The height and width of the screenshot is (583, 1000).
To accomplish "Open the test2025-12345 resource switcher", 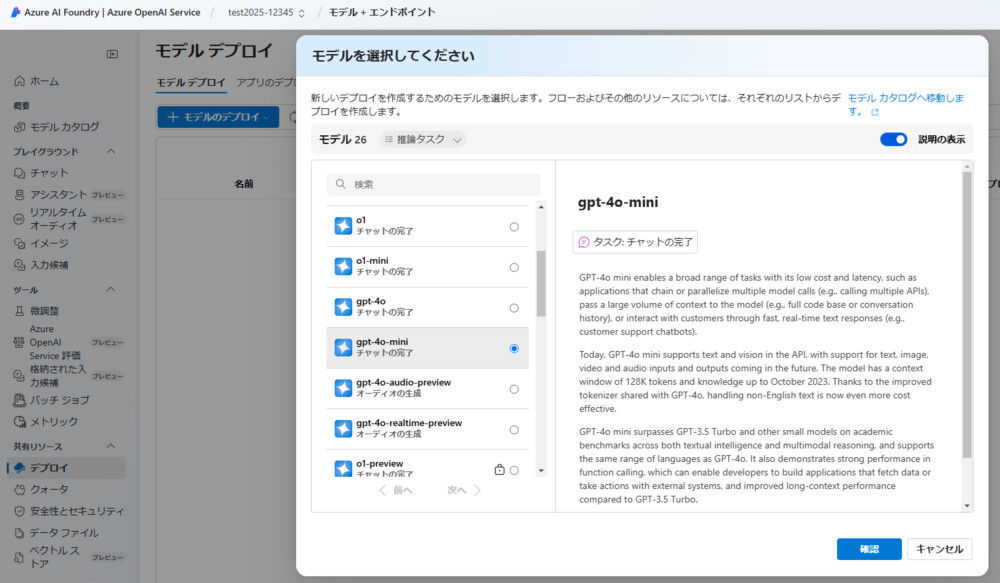I will click(x=266, y=12).
